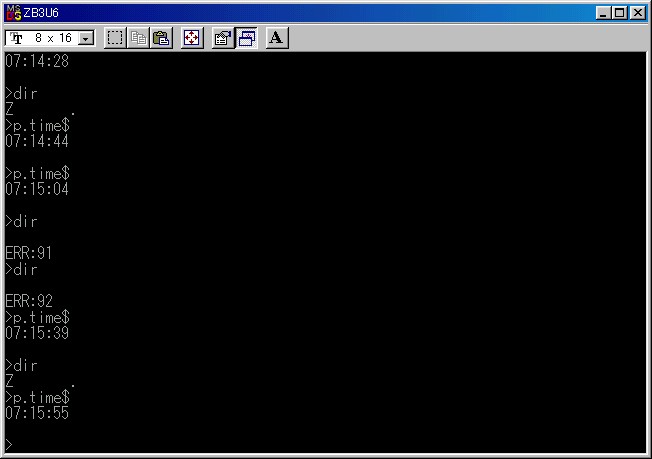652x459 pixels.
Task: Open the Properties toolbar icon
Action: pyautogui.click(x=223, y=38)
